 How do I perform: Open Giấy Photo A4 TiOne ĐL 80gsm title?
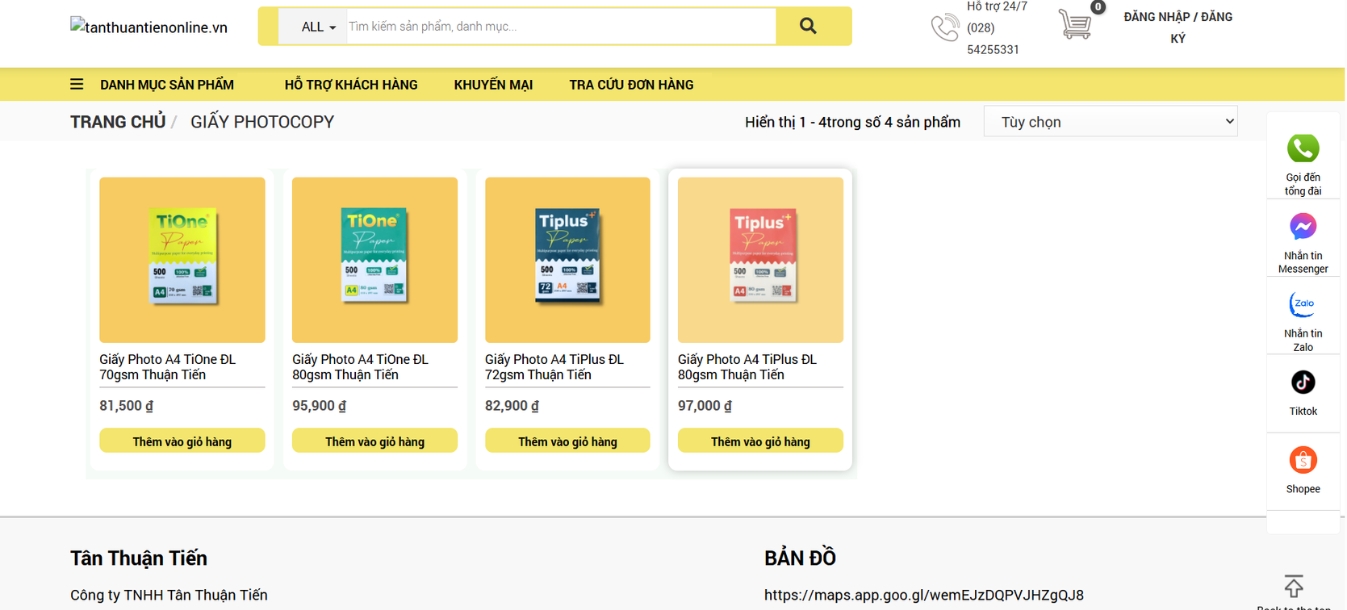pyautogui.click(x=361, y=367)
